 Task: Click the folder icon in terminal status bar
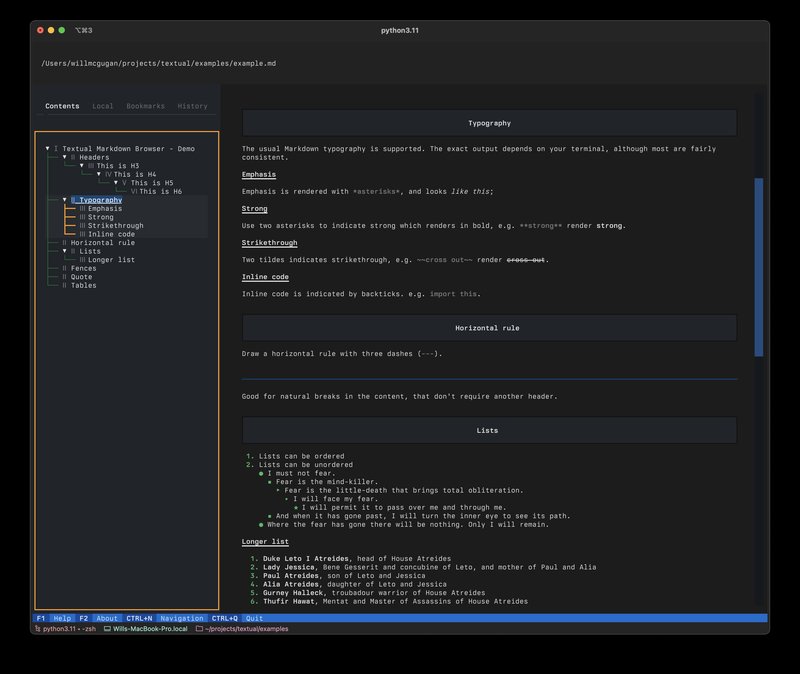pos(200,629)
